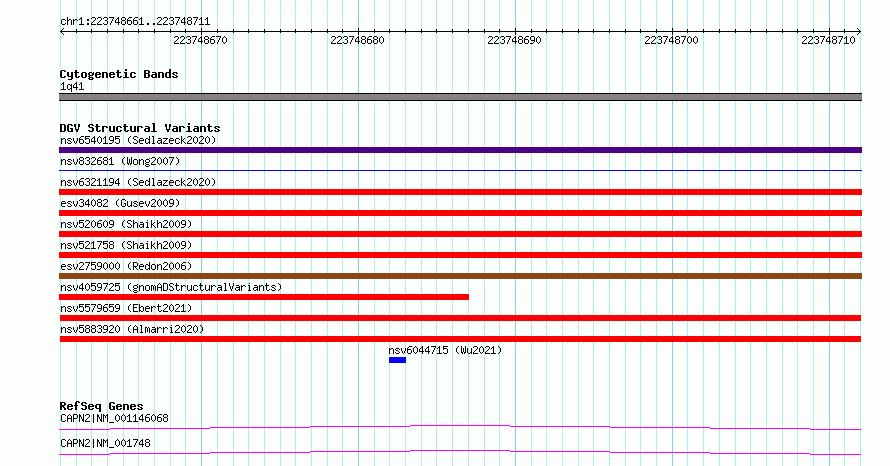Viewport: 890px width, 466px height.
Task: Click the 1q41 band label
Action: click(x=72, y=86)
